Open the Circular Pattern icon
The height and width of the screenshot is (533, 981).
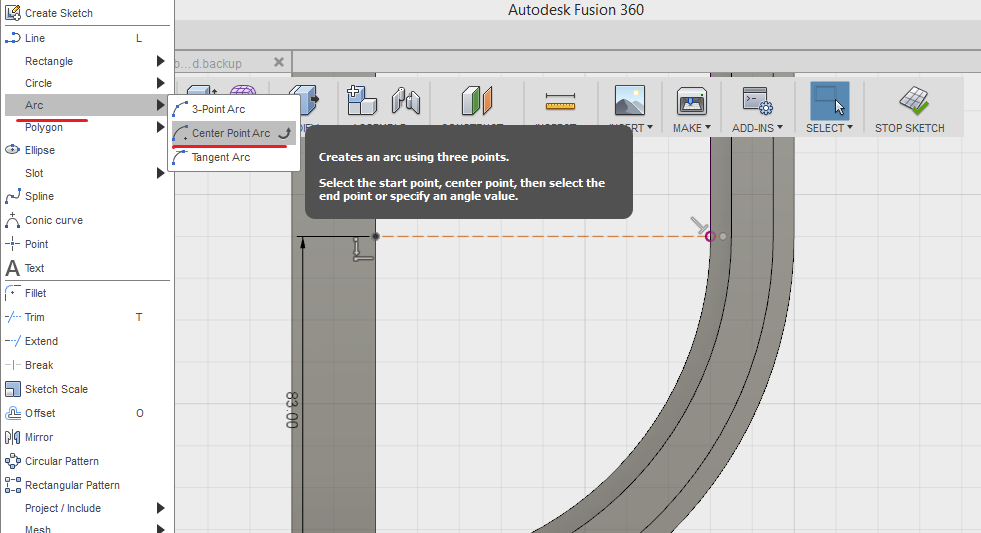click(13, 461)
